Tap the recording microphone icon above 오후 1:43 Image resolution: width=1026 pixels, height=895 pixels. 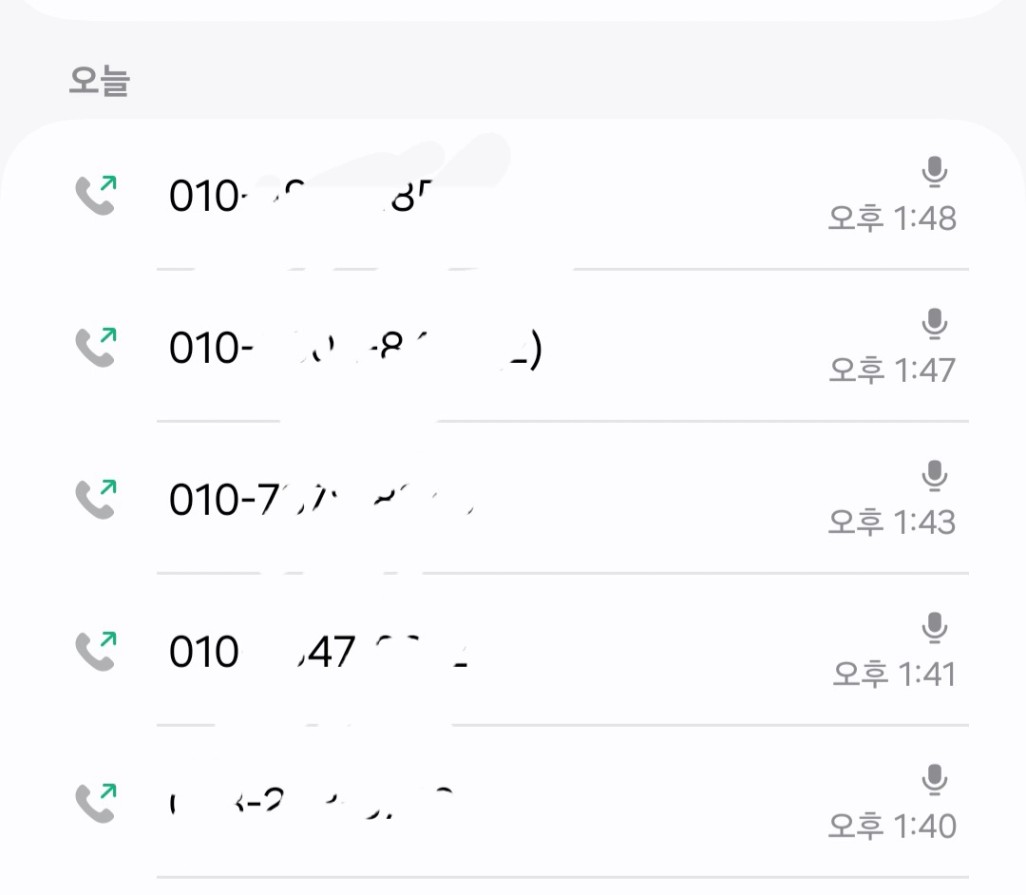click(x=934, y=477)
